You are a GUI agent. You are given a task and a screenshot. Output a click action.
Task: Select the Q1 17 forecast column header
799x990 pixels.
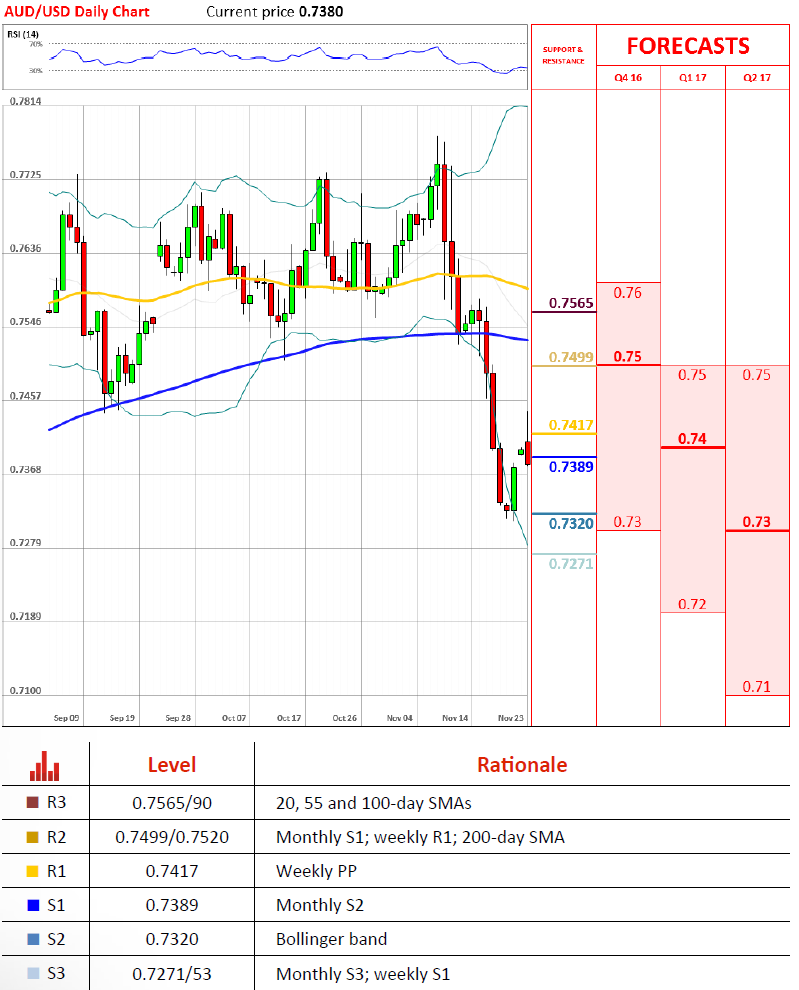pos(692,78)
